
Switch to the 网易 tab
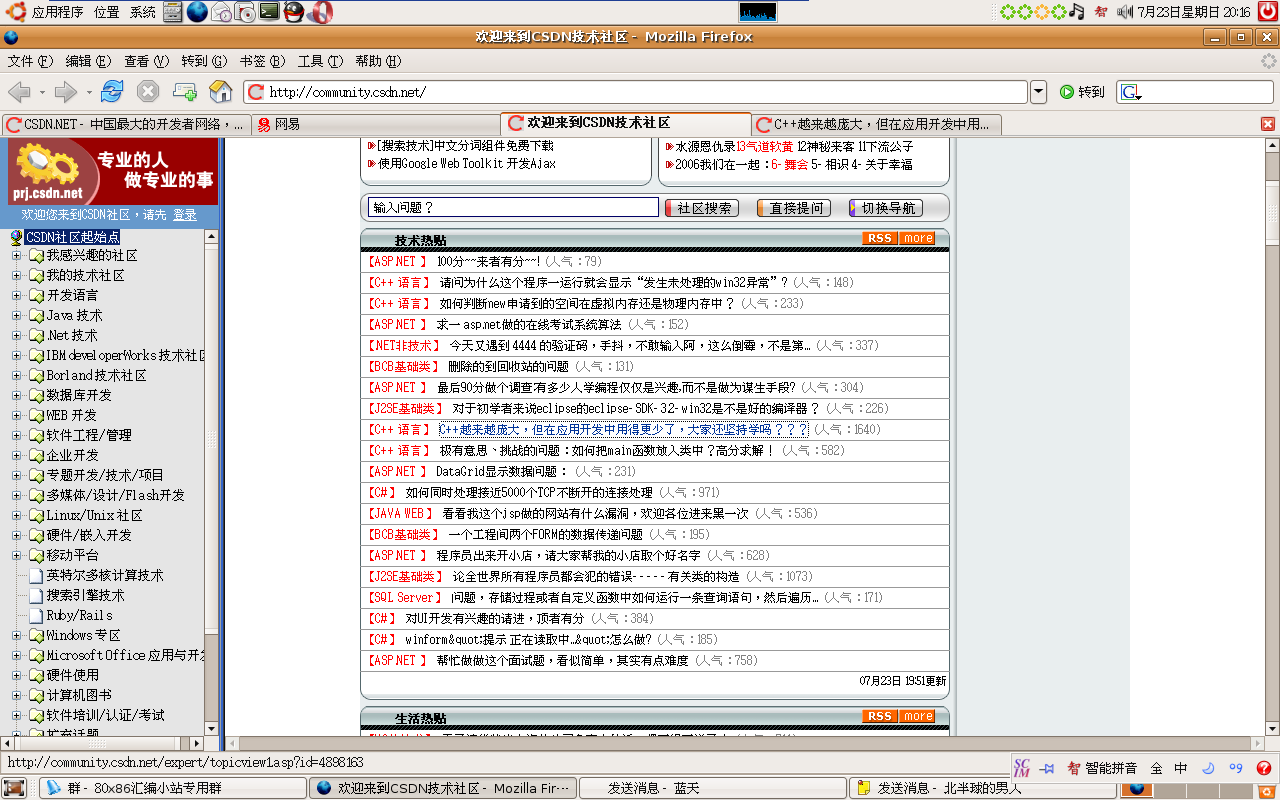pyautogui.click(x=375, y=124)
